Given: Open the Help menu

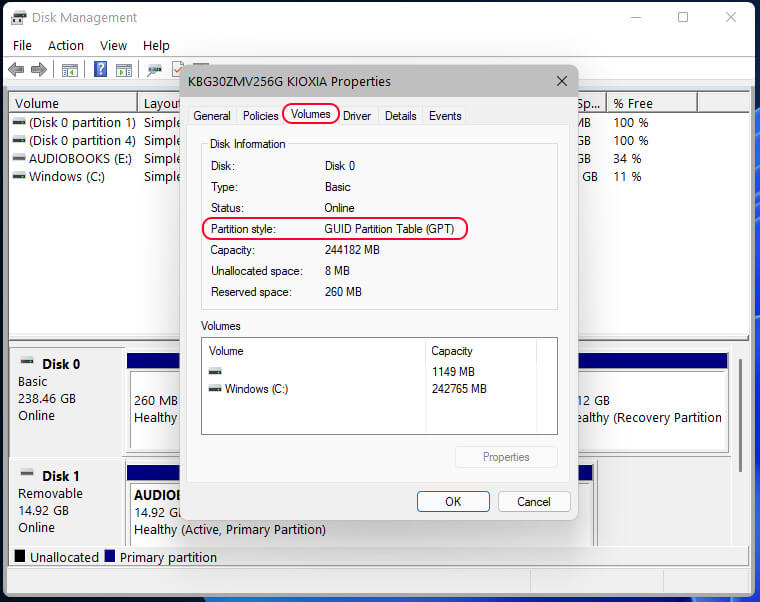Looking at the screenshot, I should [156, 46].
